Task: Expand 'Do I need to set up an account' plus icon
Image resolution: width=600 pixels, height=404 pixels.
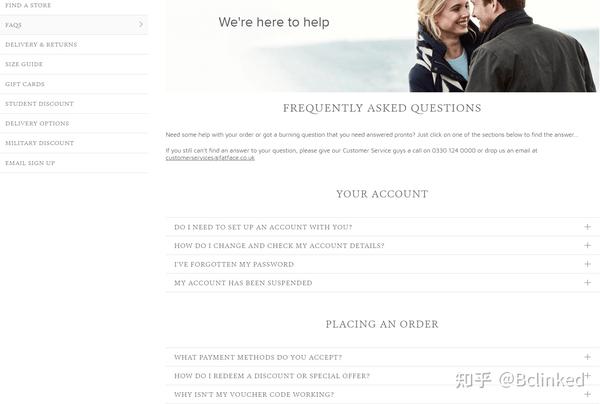Action: coord(587,227)
